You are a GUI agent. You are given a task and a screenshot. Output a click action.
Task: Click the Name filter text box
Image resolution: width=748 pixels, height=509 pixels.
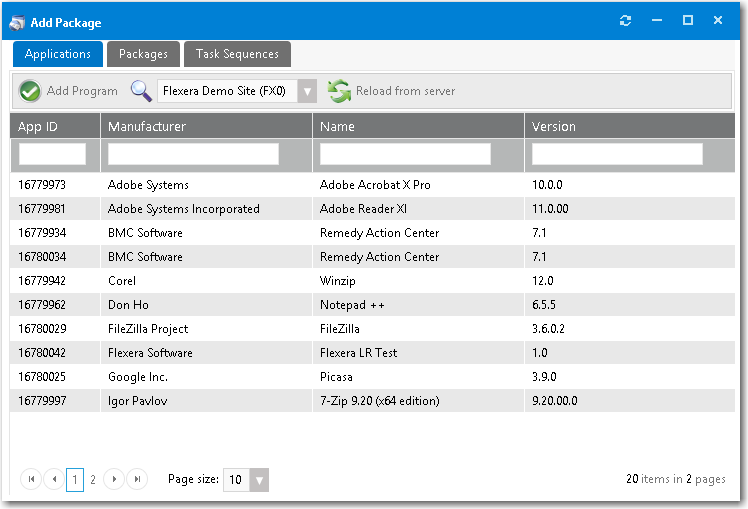405,154
